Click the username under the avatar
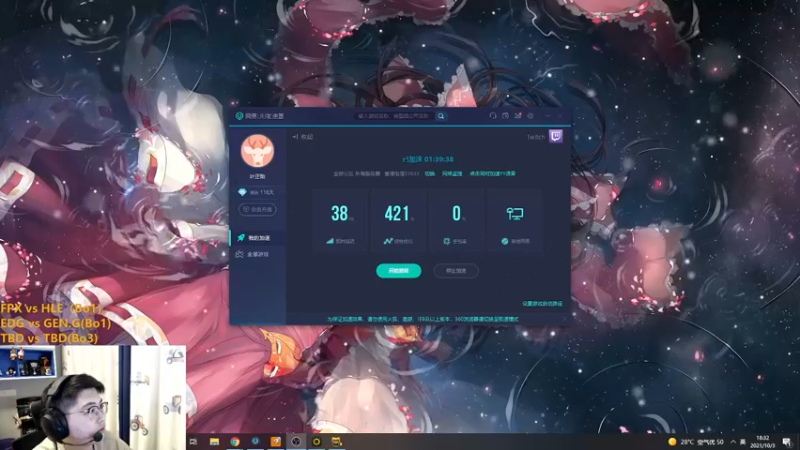 257,177
